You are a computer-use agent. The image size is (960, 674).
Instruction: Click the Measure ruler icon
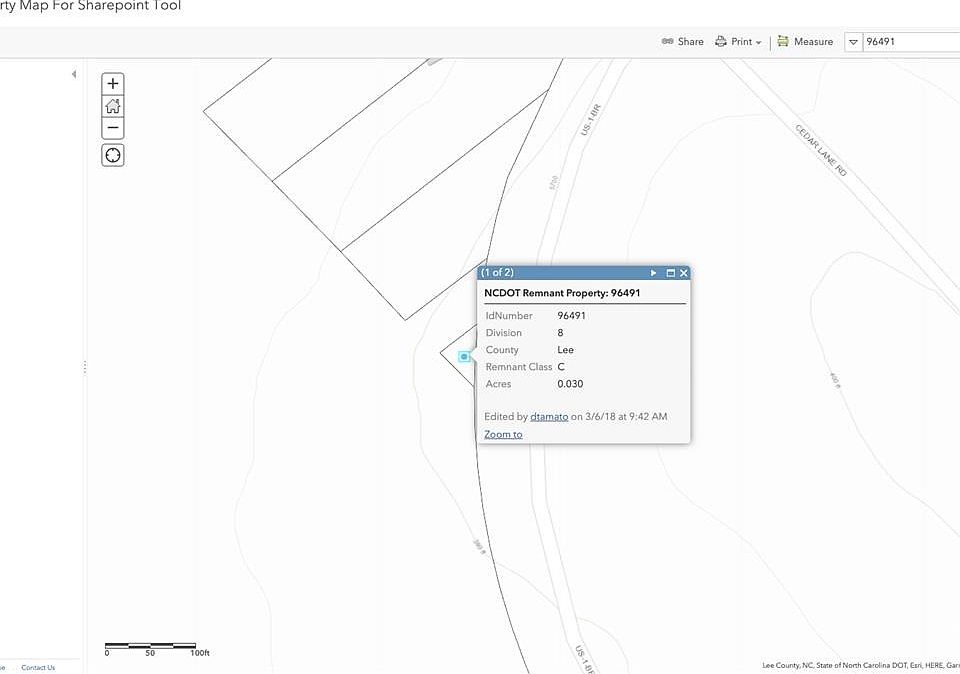(x=782, y=41)
